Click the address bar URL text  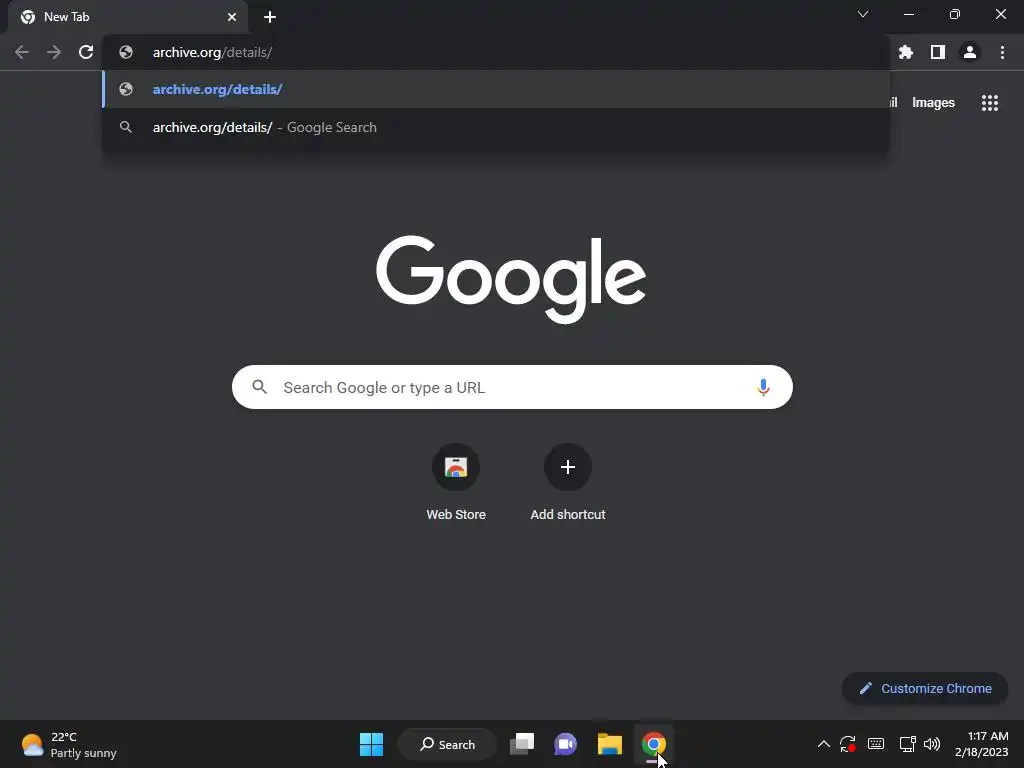coord(212,52)
